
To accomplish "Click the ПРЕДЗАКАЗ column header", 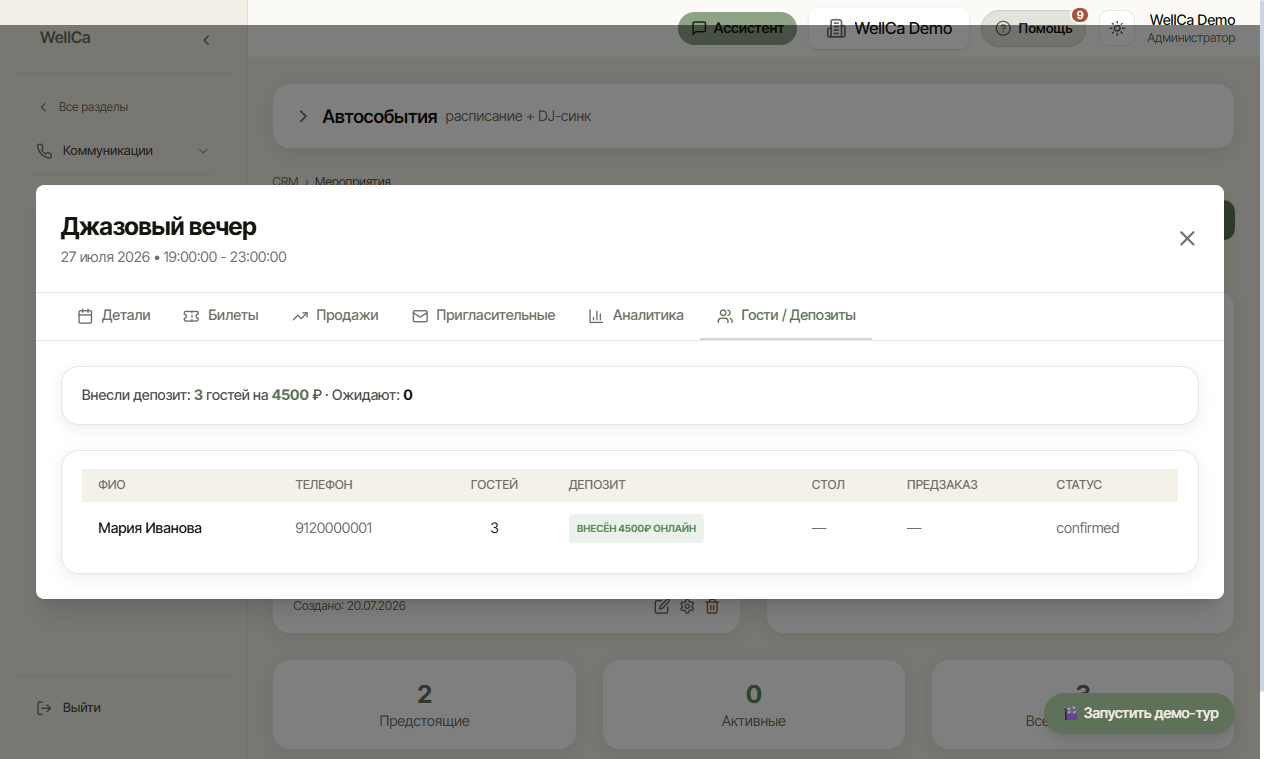I will (942, 485).
